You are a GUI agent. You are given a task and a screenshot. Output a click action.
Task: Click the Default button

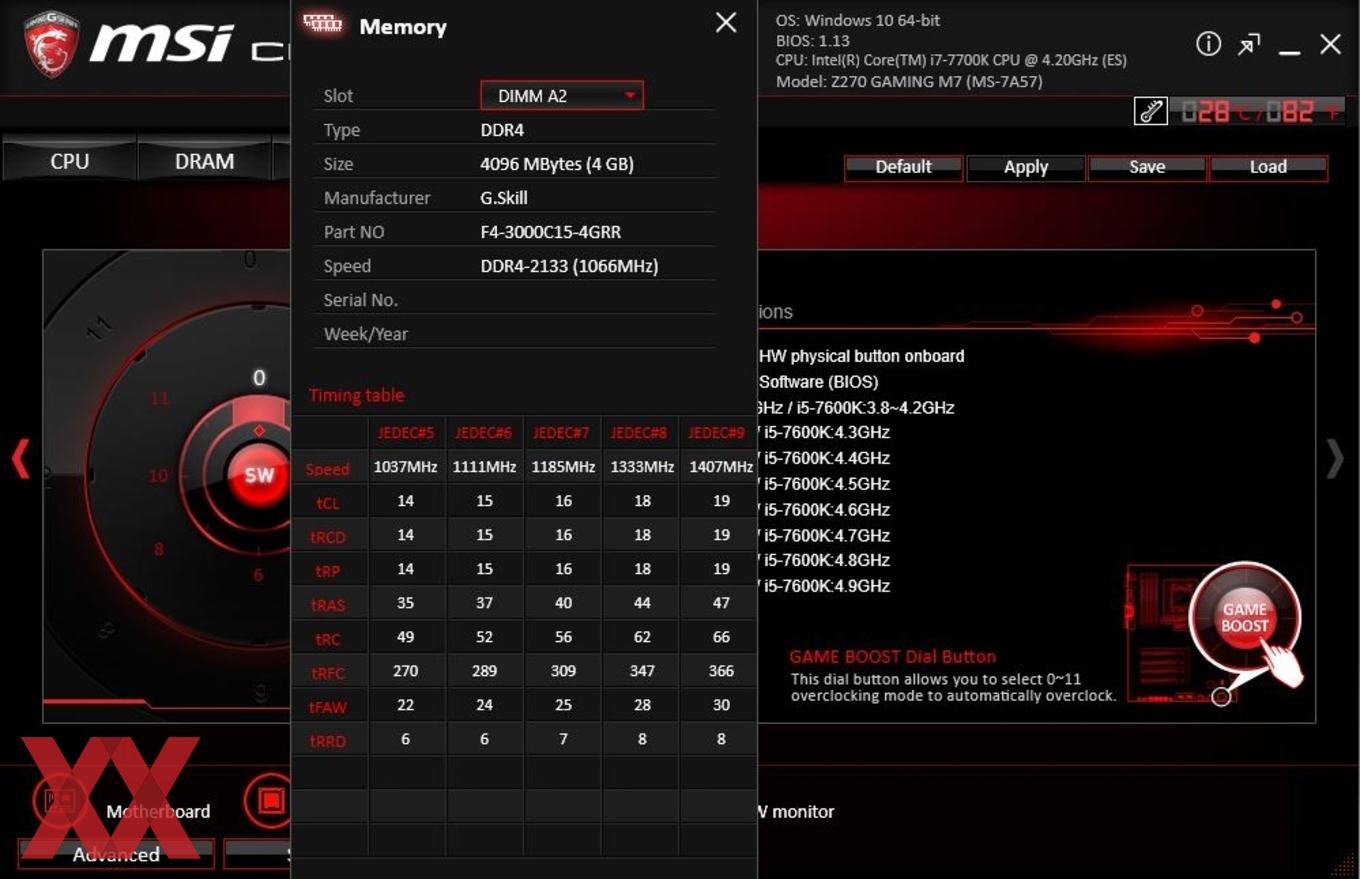(x=903, y=167)
